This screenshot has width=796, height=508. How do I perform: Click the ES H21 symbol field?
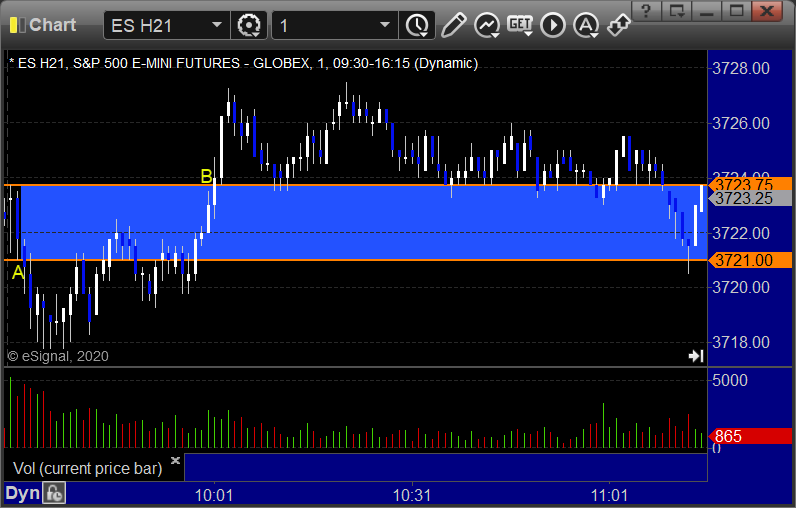click(167, 25)
